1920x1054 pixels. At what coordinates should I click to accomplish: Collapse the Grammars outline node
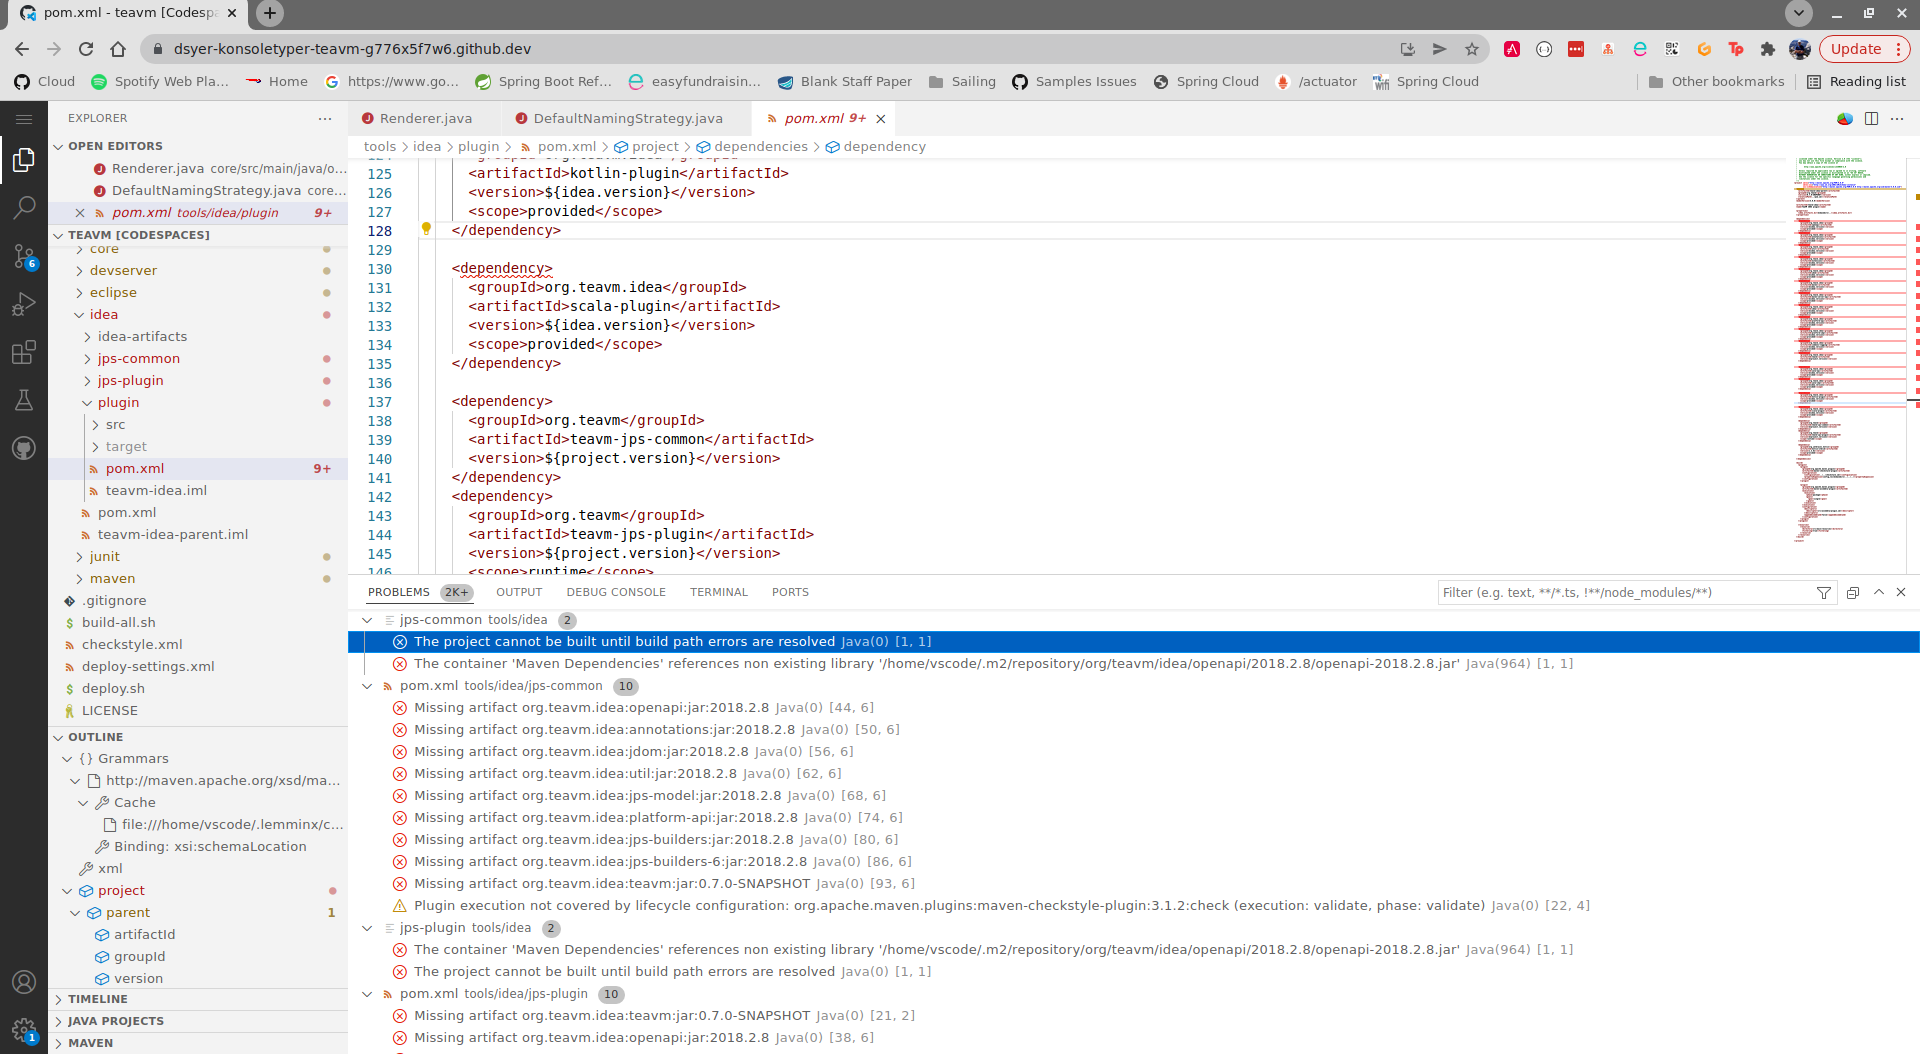point(67,759)
